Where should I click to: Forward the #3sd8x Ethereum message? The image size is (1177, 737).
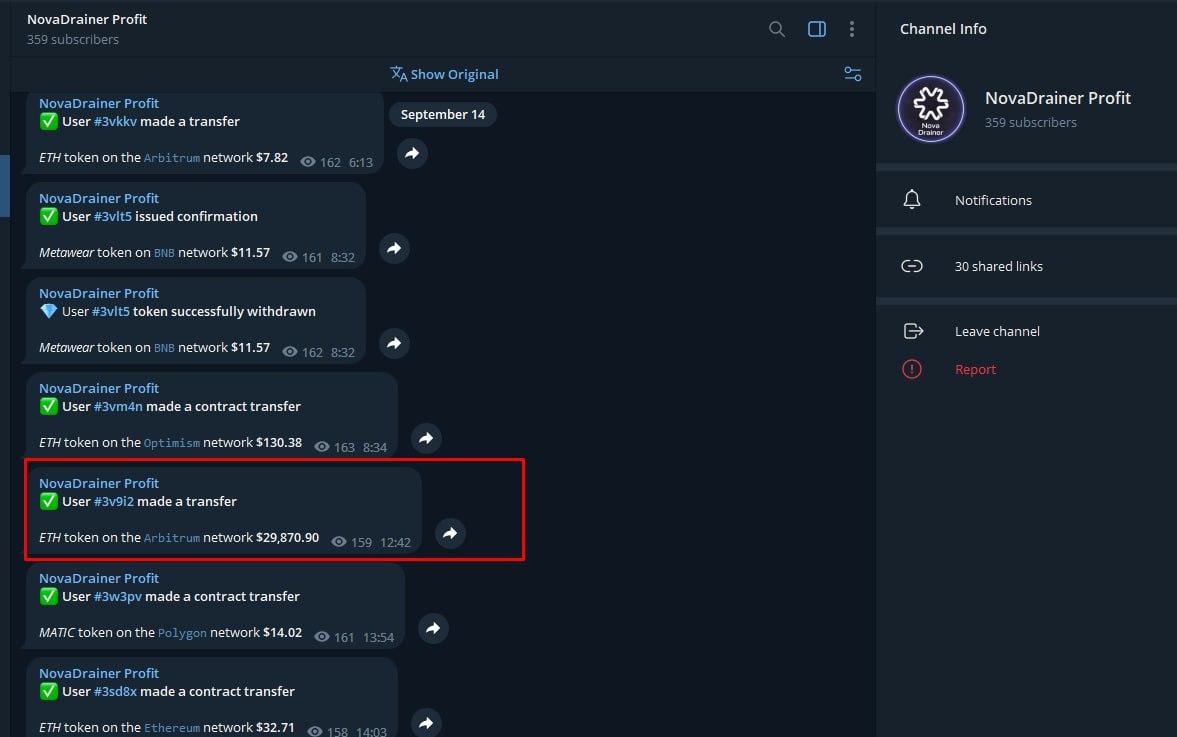point(426,723)
